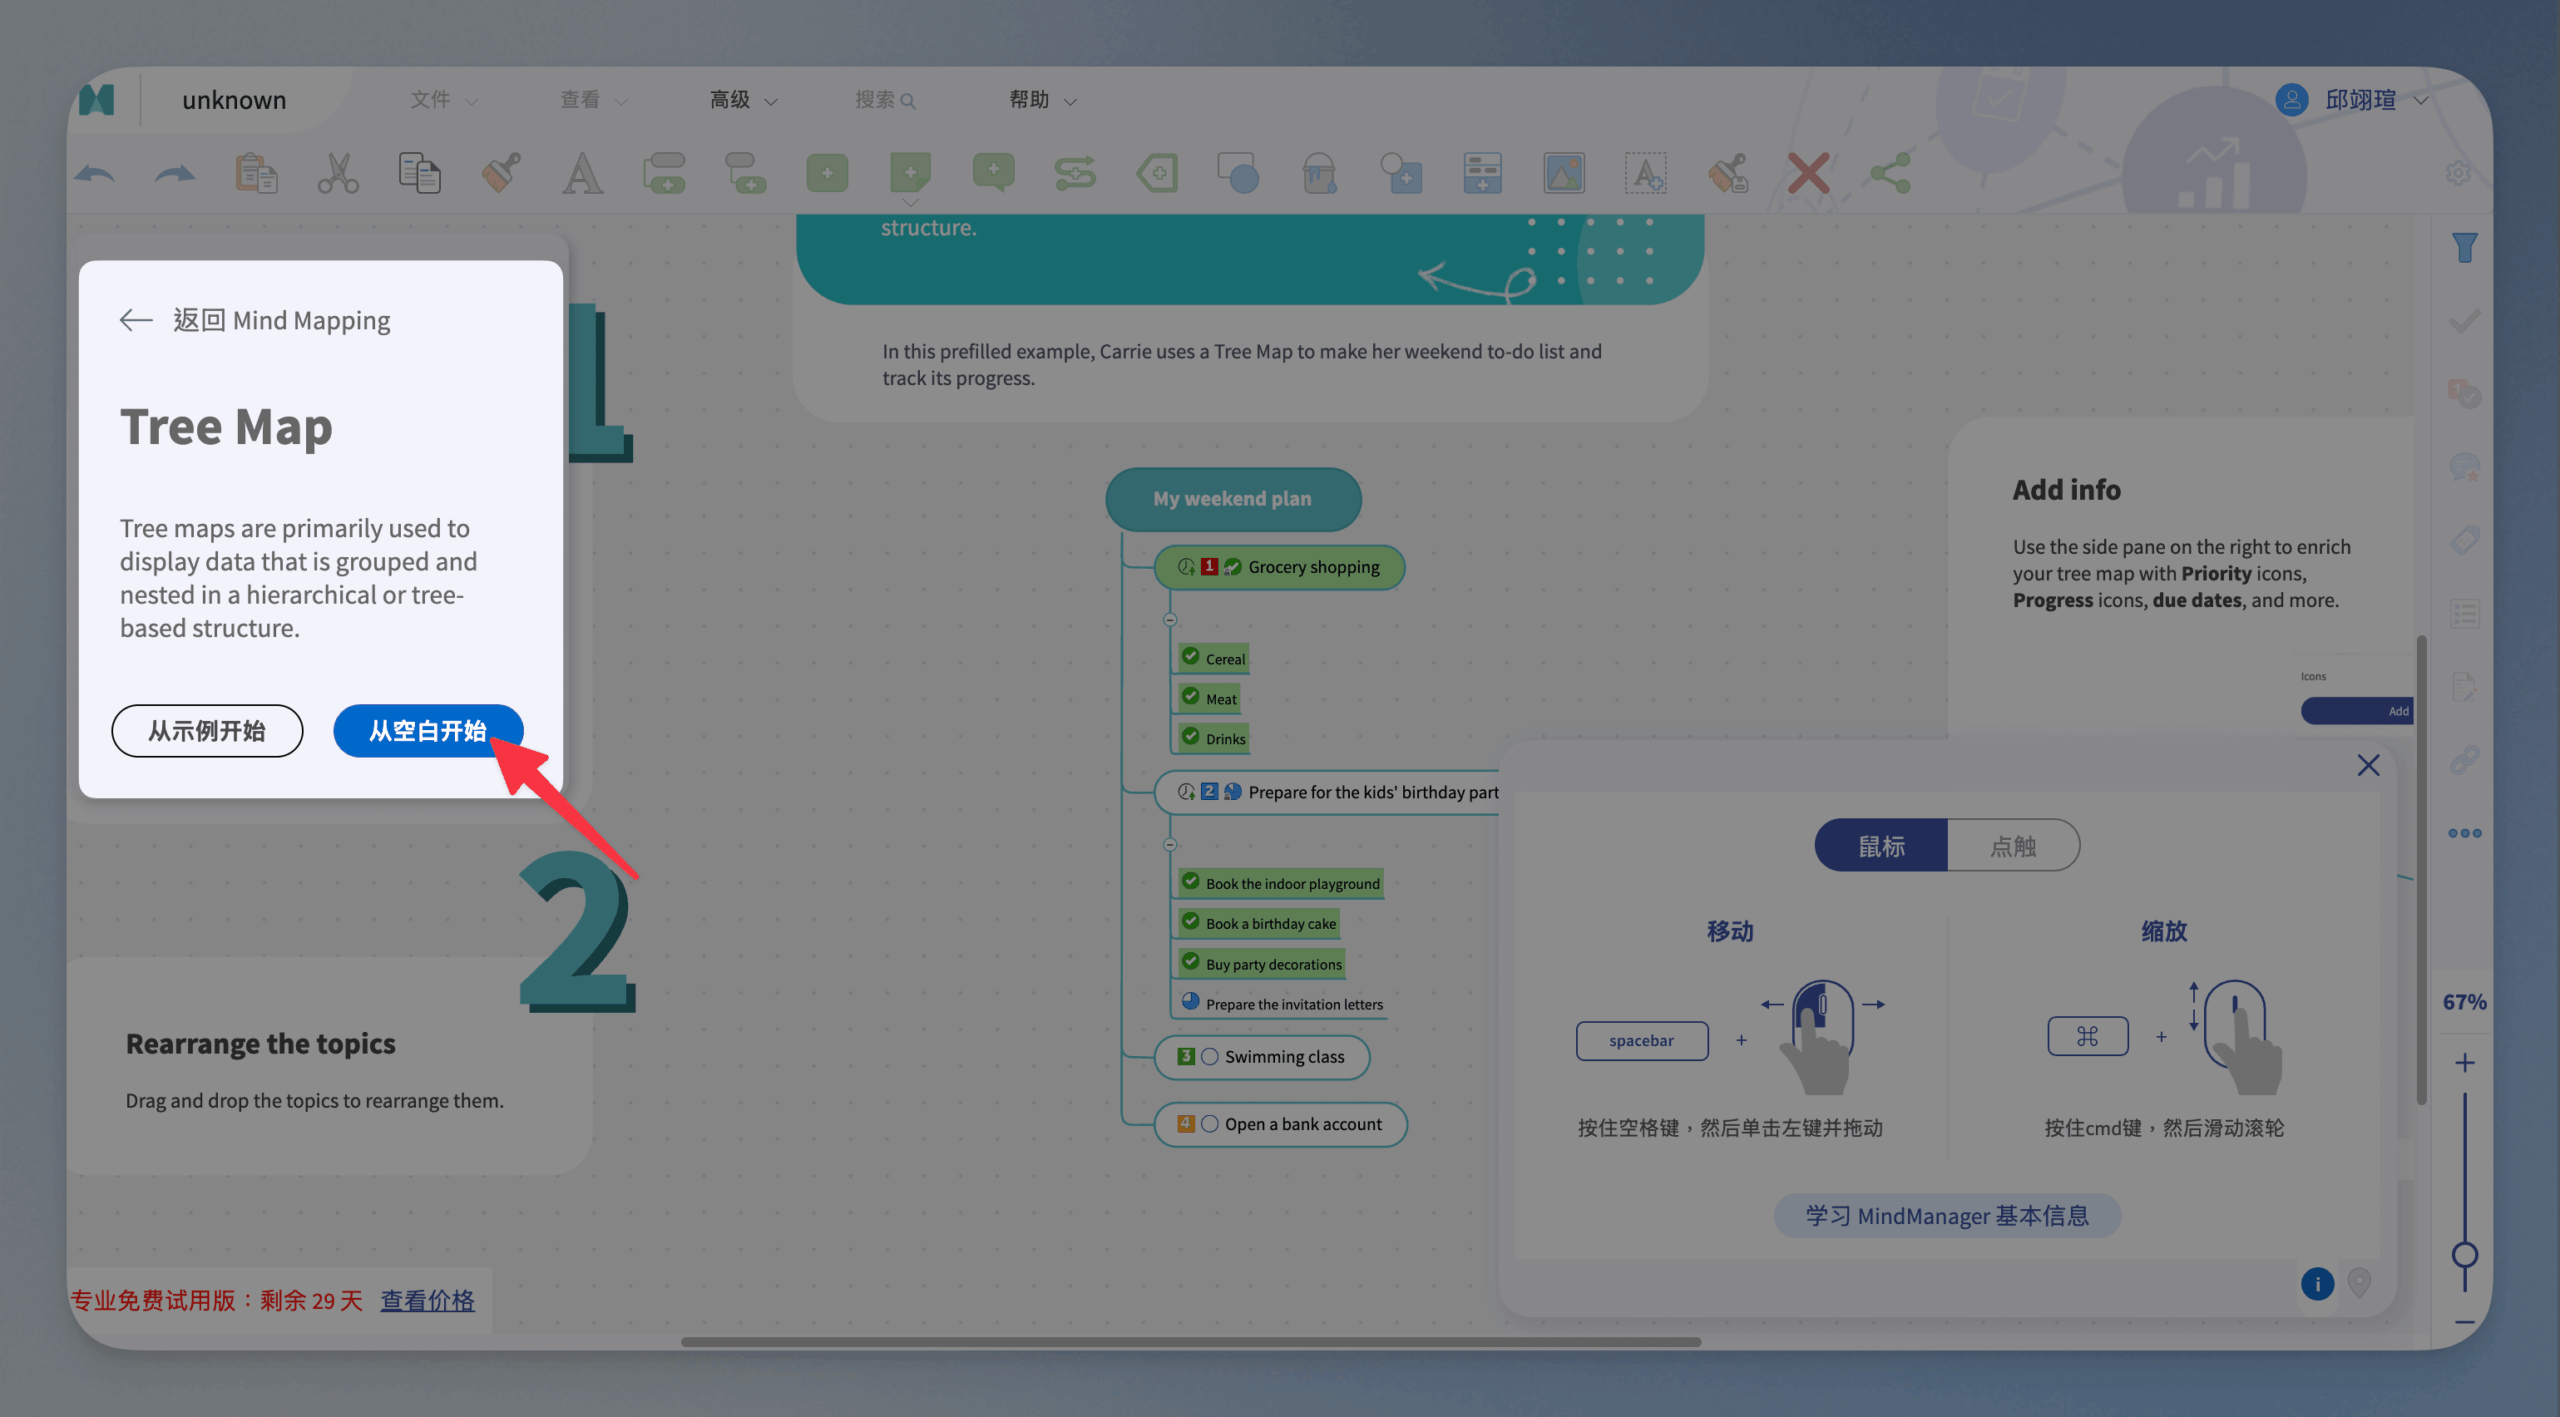This screenshot has height=1417, width=2560.
Task: Switch to the 点触 touch toggle
Action: (2012, 846)
